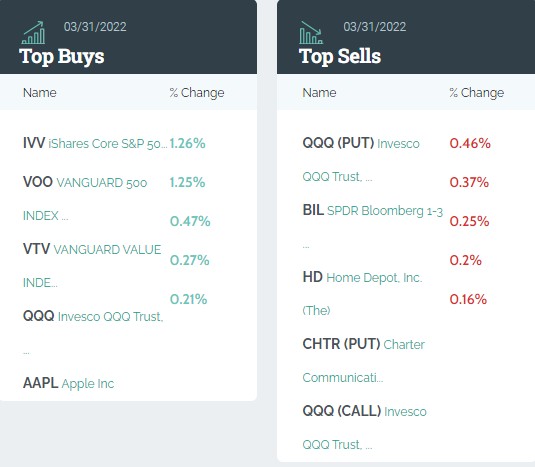Select the VTV Vanguard Value entry
535x467 pixels.
tap(92, 266)
